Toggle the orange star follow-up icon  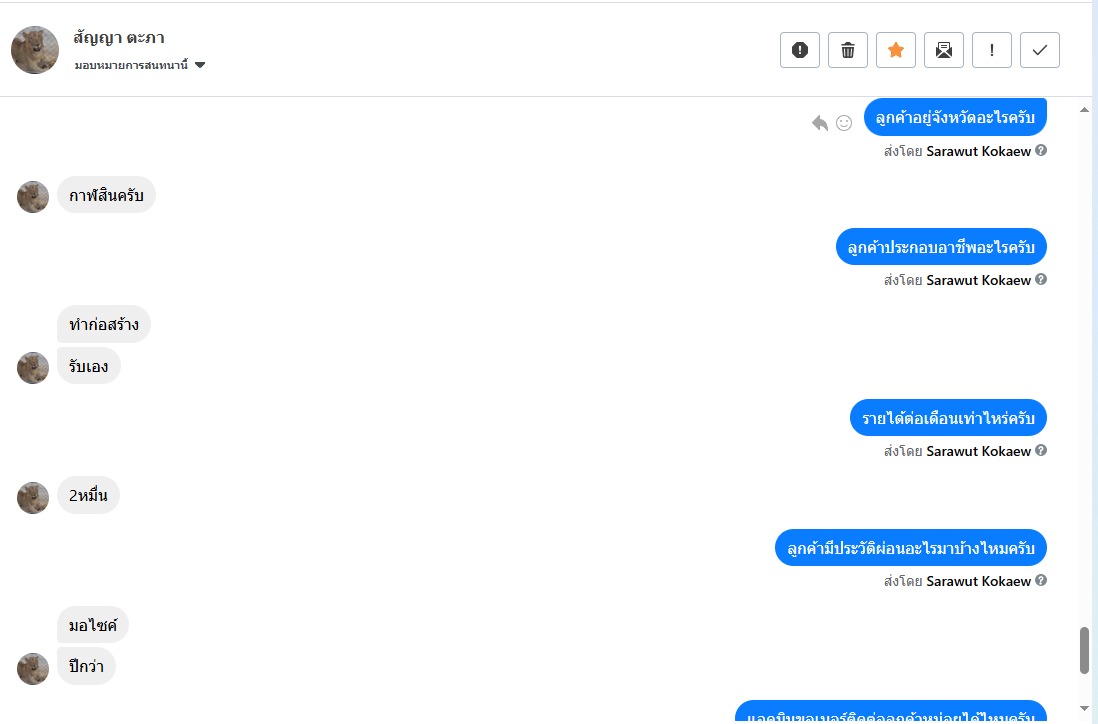pyautogui.click(x=896, y=50)
